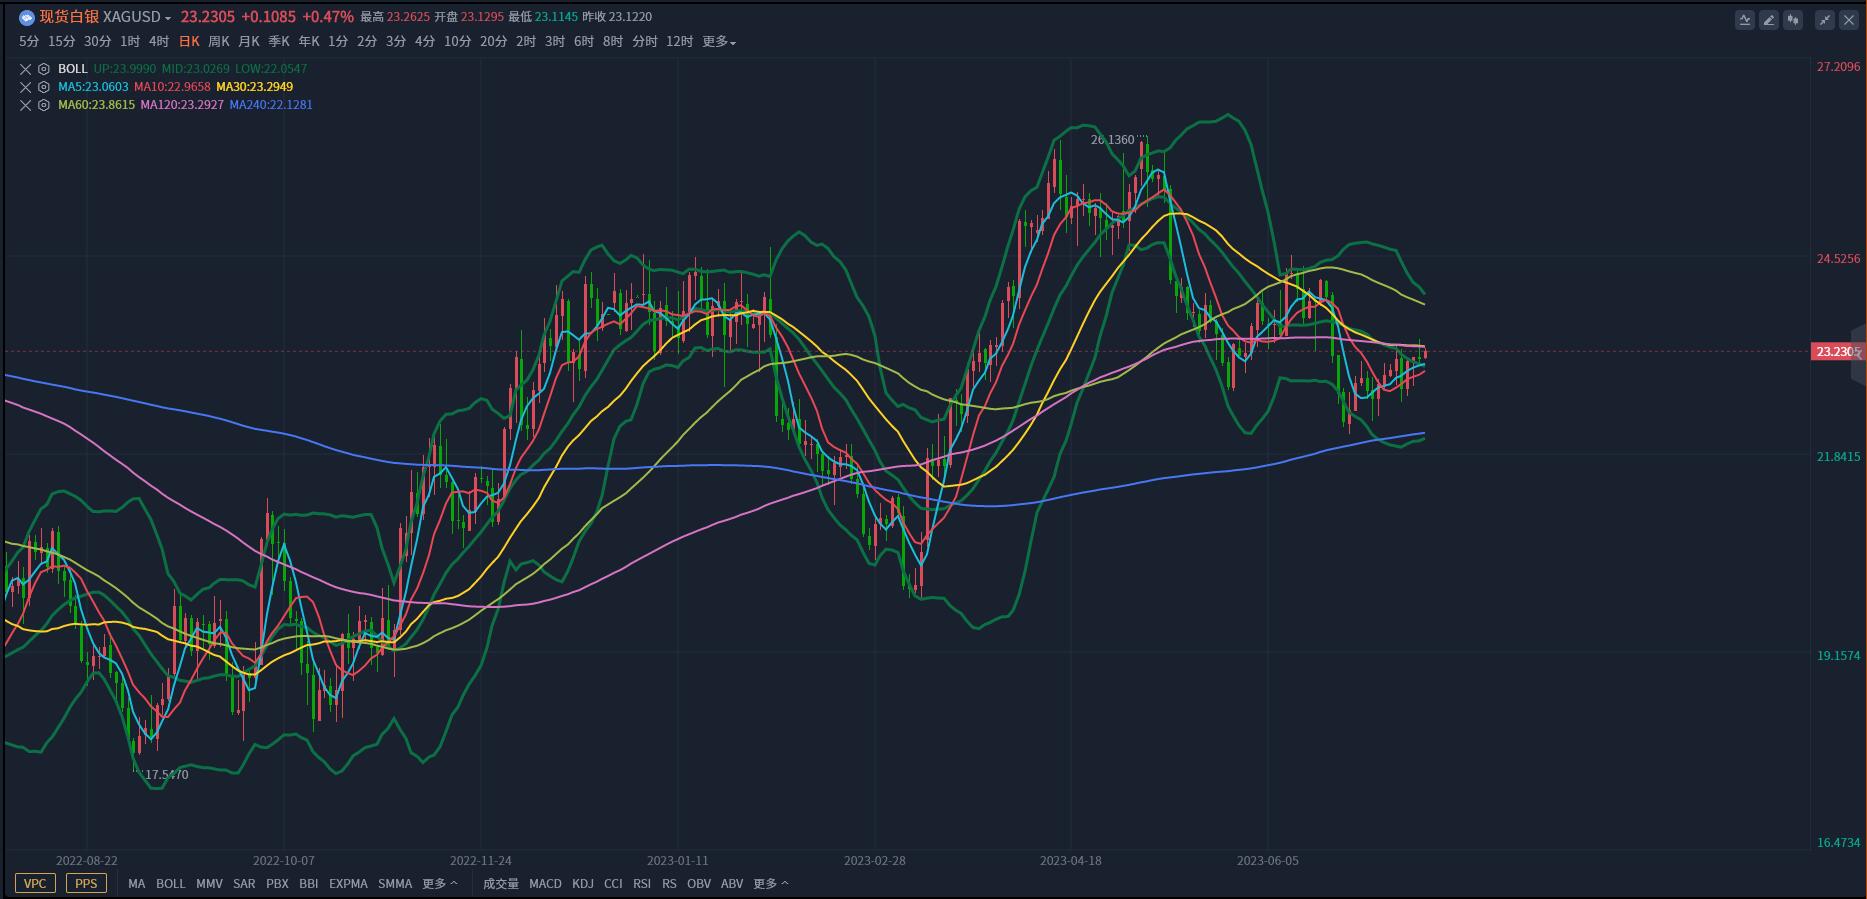Screen dimensions: 1867x899
Task: Click the 2023-04-18 date on the time axis
Action: pyautogui.click(x=1071, y=861)
